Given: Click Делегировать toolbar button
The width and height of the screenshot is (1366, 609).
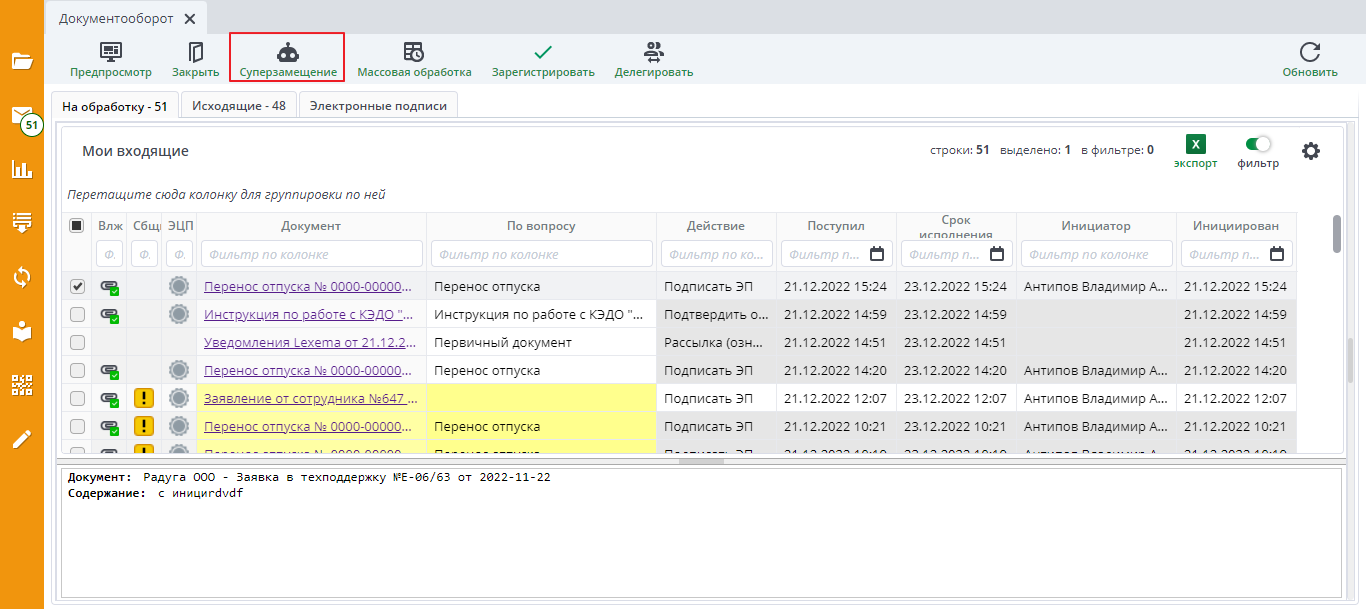Looking at the screenshot, I should (654, 60).
